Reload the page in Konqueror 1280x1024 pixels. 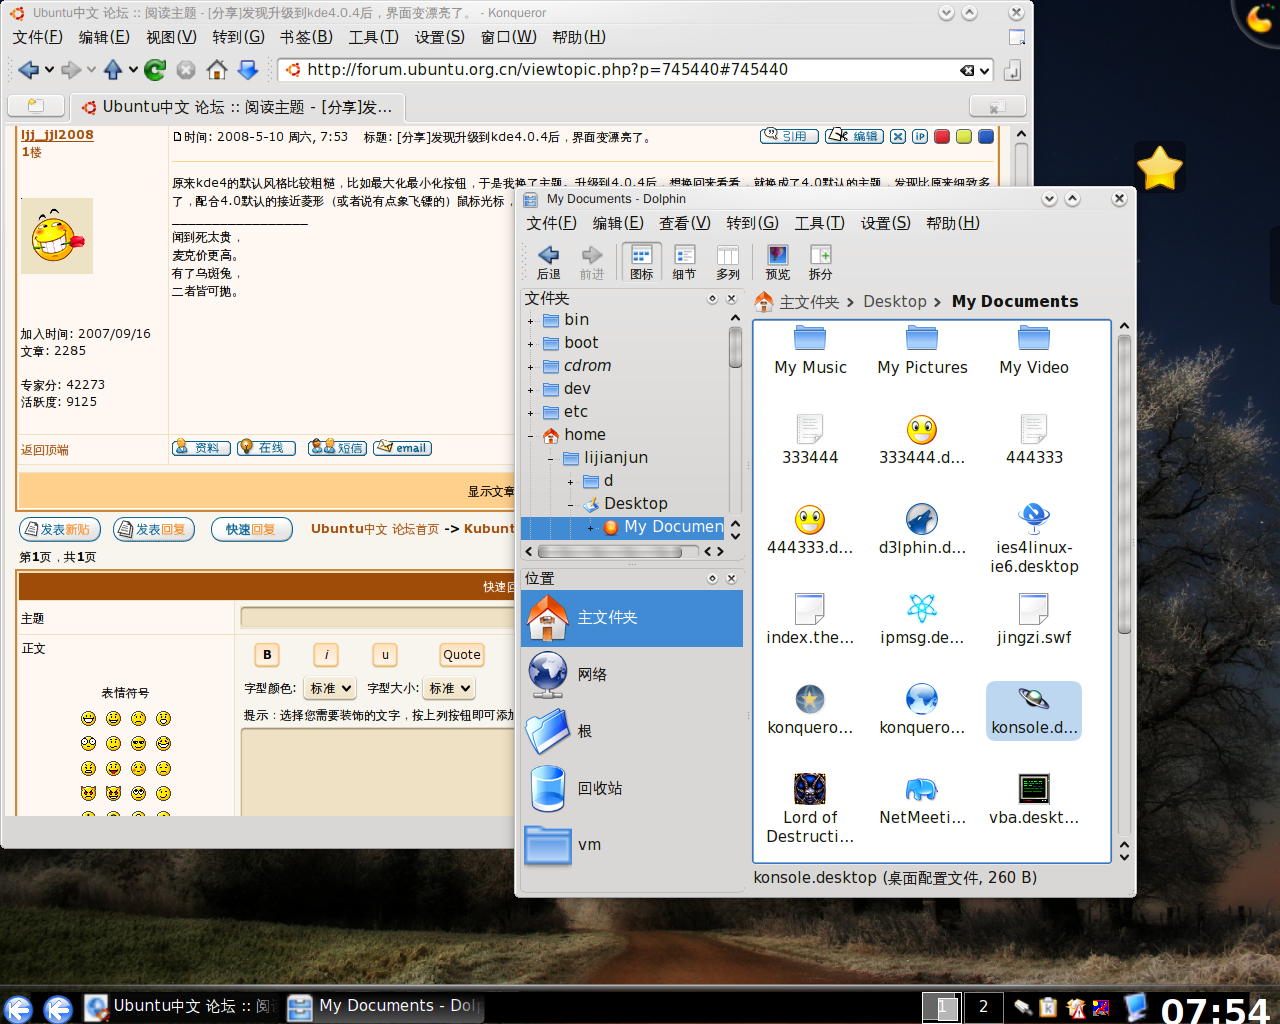click(x=154, y=70)
